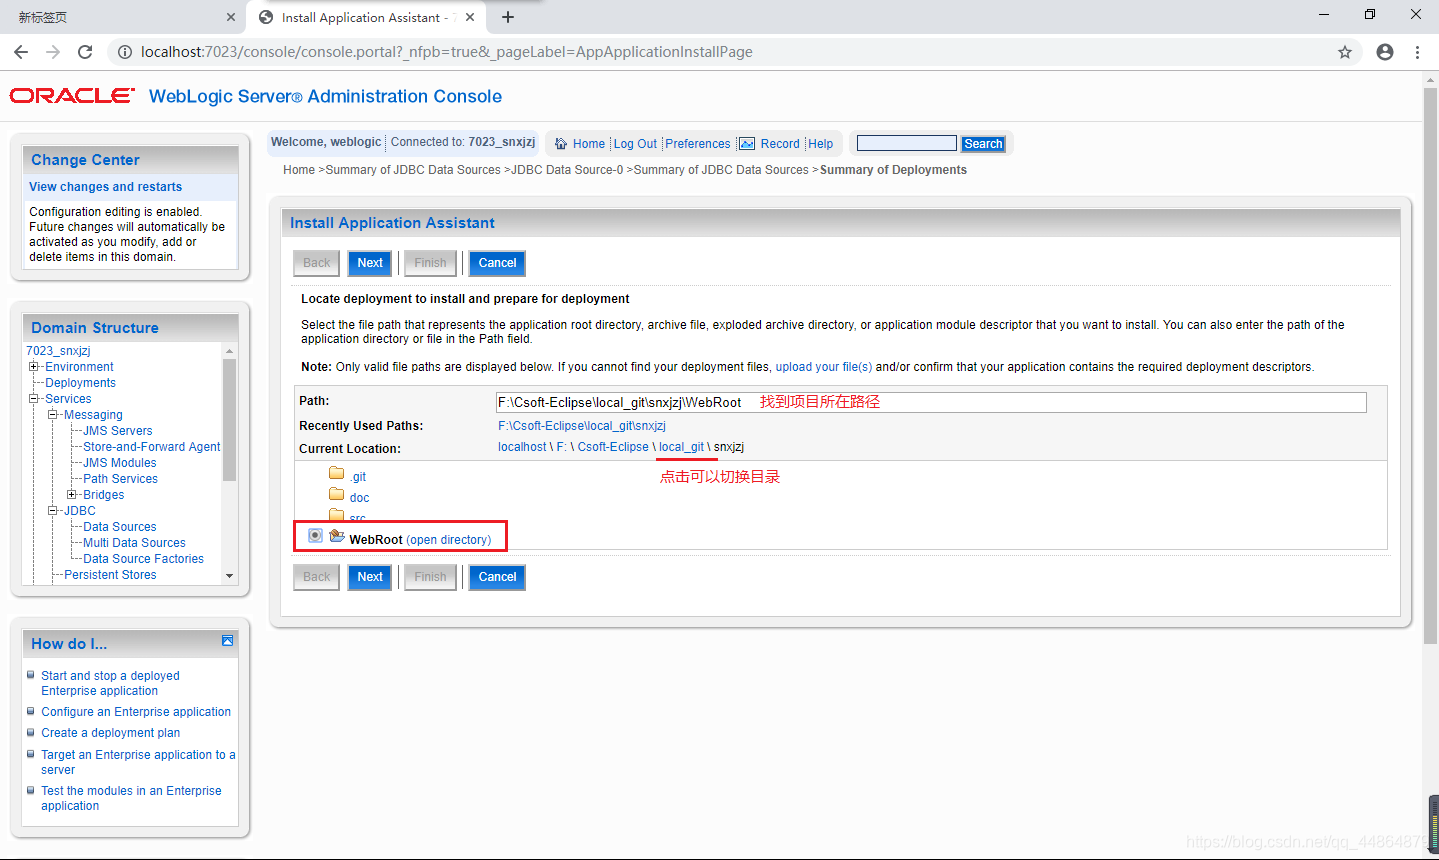Click recently used path F:\Csoft-Eclipse\local_git\snxjzj

coord(582,426)
